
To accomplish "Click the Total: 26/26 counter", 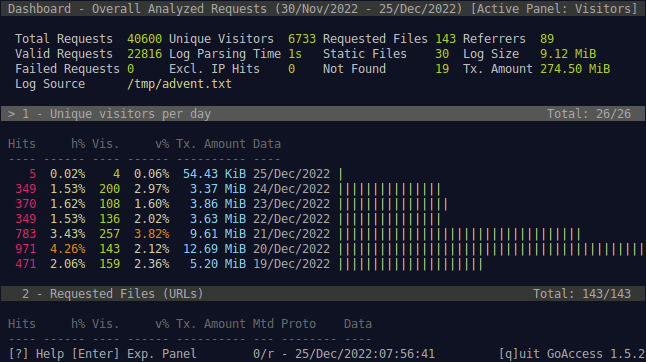I will 589,114.
